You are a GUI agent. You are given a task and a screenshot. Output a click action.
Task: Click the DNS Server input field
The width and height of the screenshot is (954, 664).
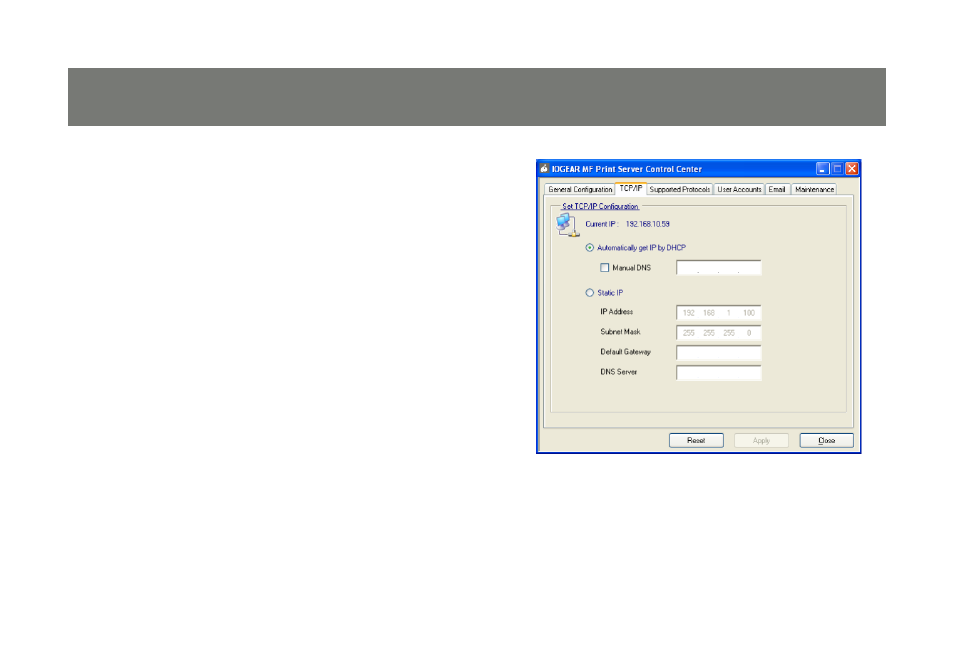[x=719, y=373]
